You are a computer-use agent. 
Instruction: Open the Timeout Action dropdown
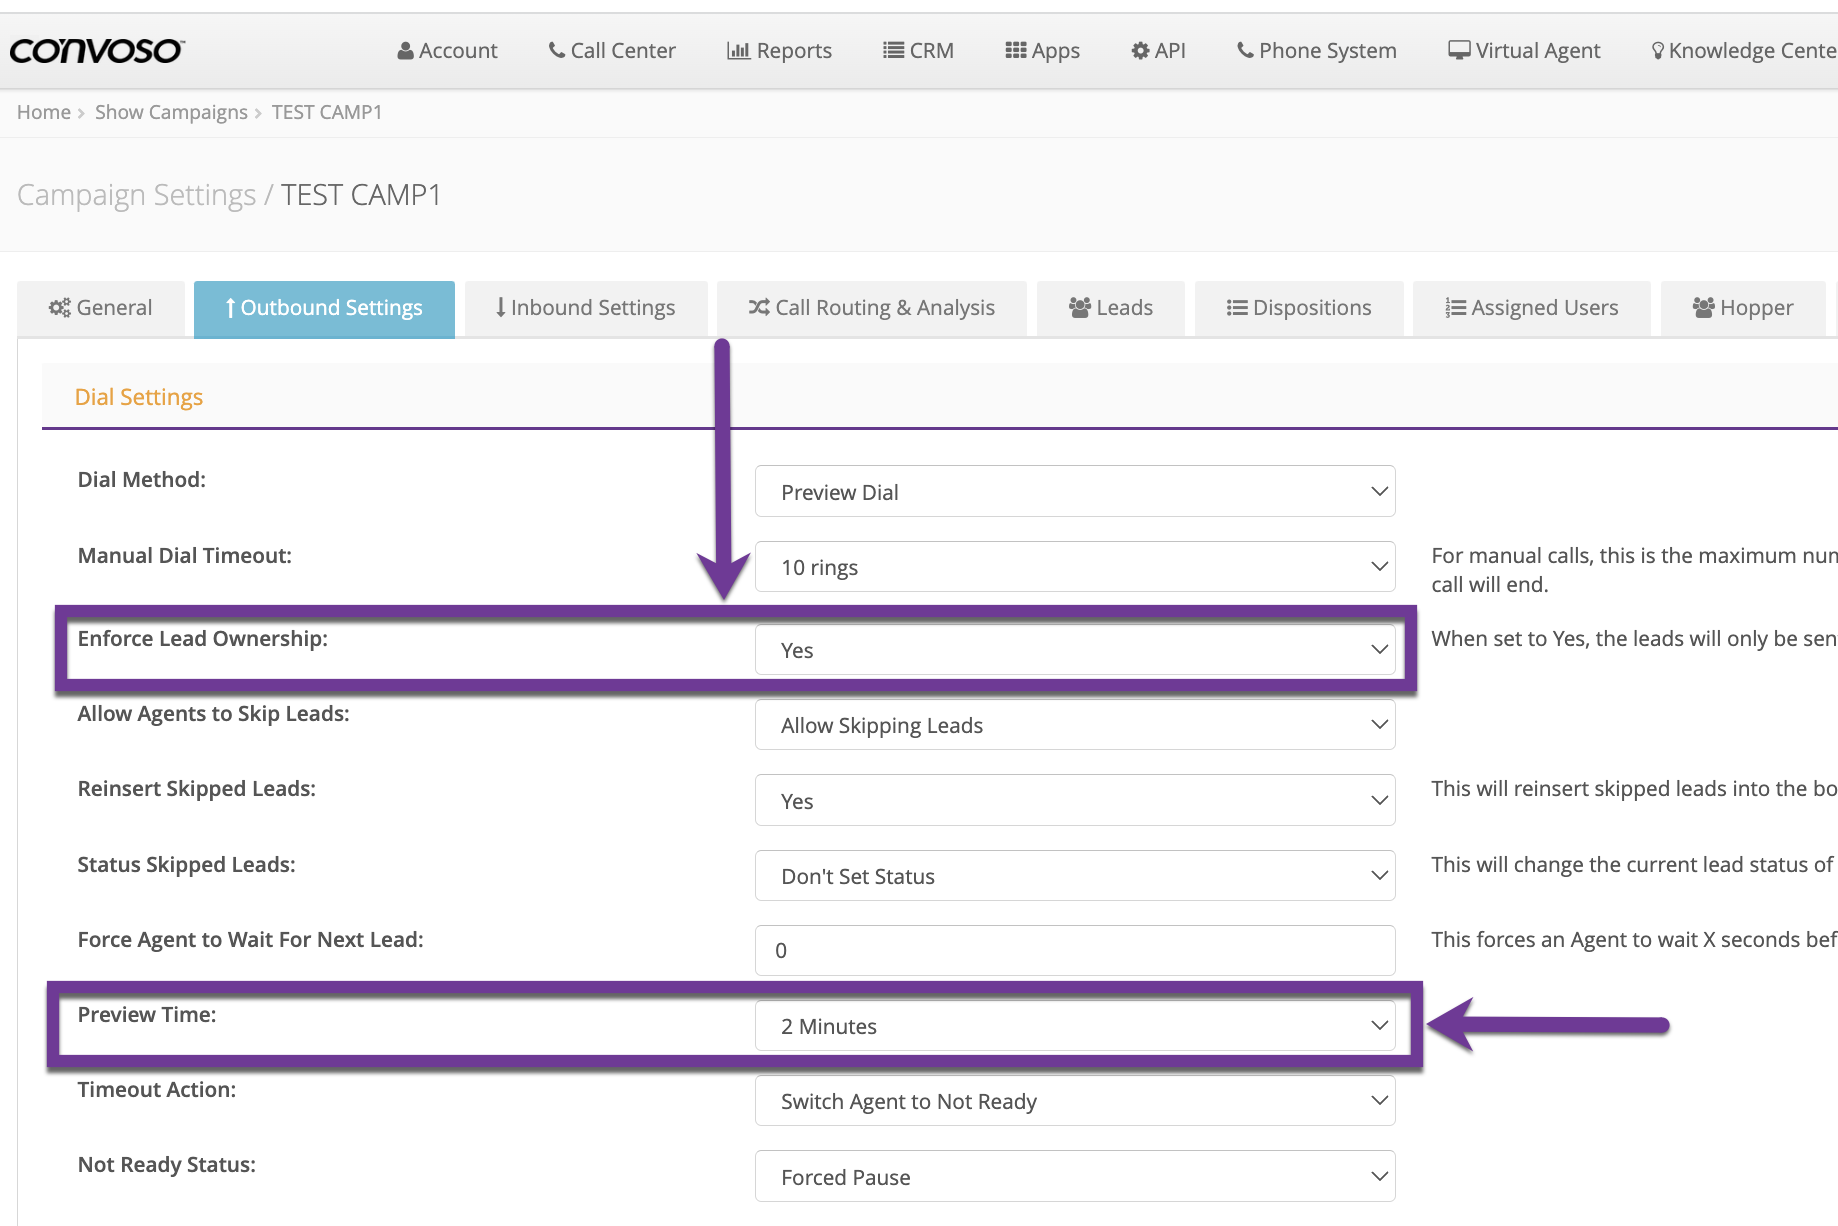click(1074, 1101)
